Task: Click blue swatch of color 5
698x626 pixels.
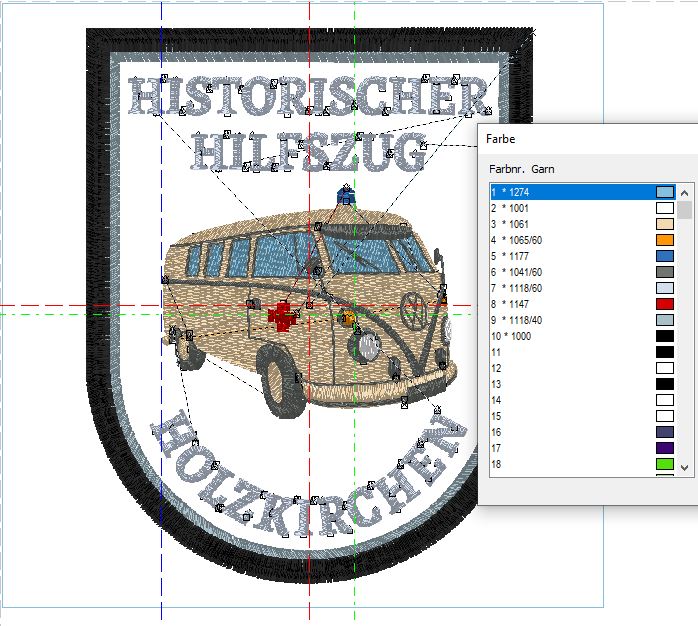Action: tap(665, 256)
